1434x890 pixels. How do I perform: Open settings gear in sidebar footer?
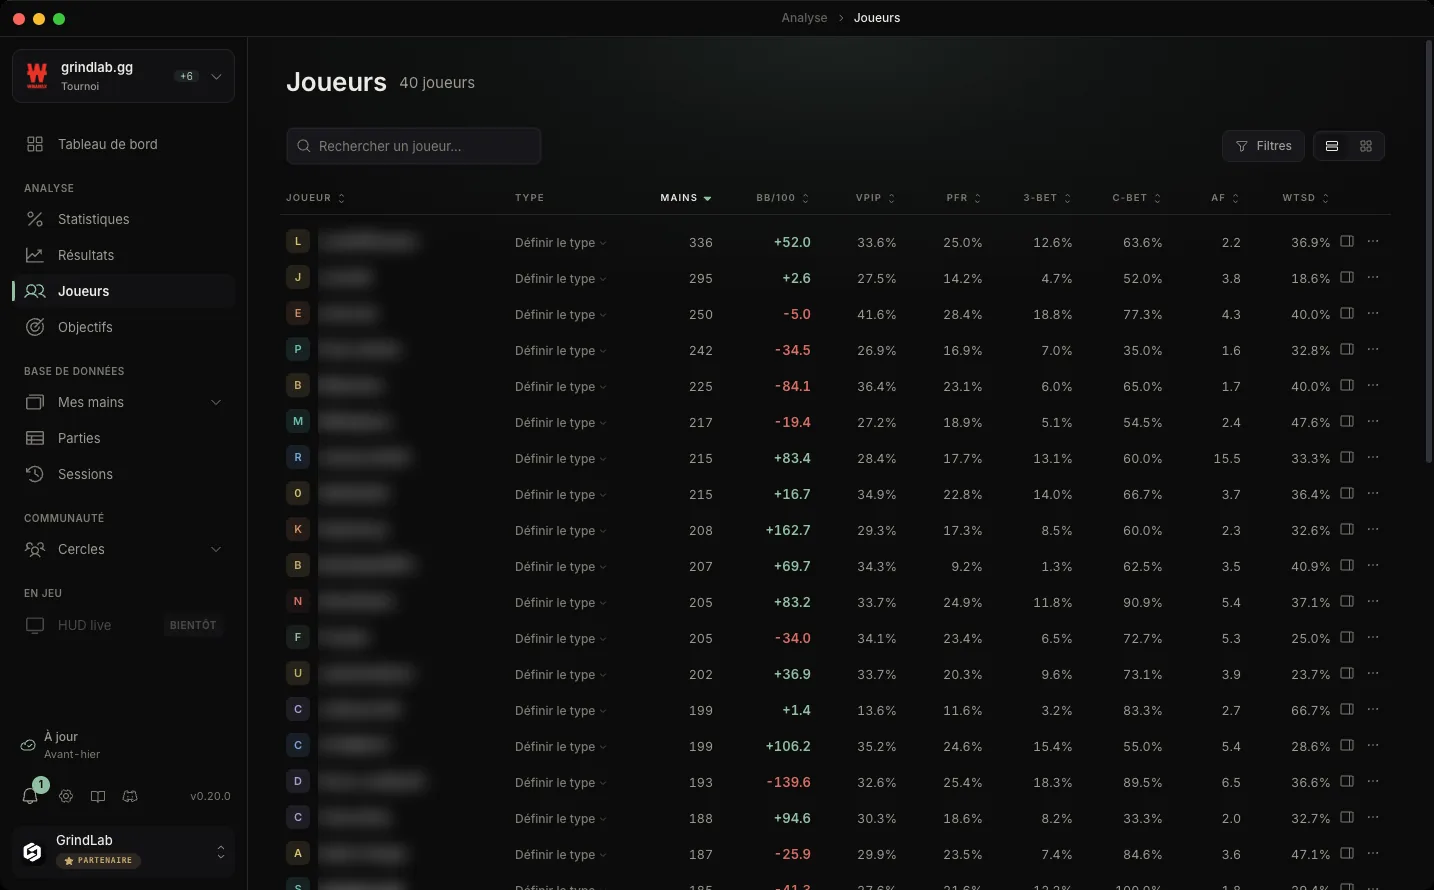tap(66, 796)
